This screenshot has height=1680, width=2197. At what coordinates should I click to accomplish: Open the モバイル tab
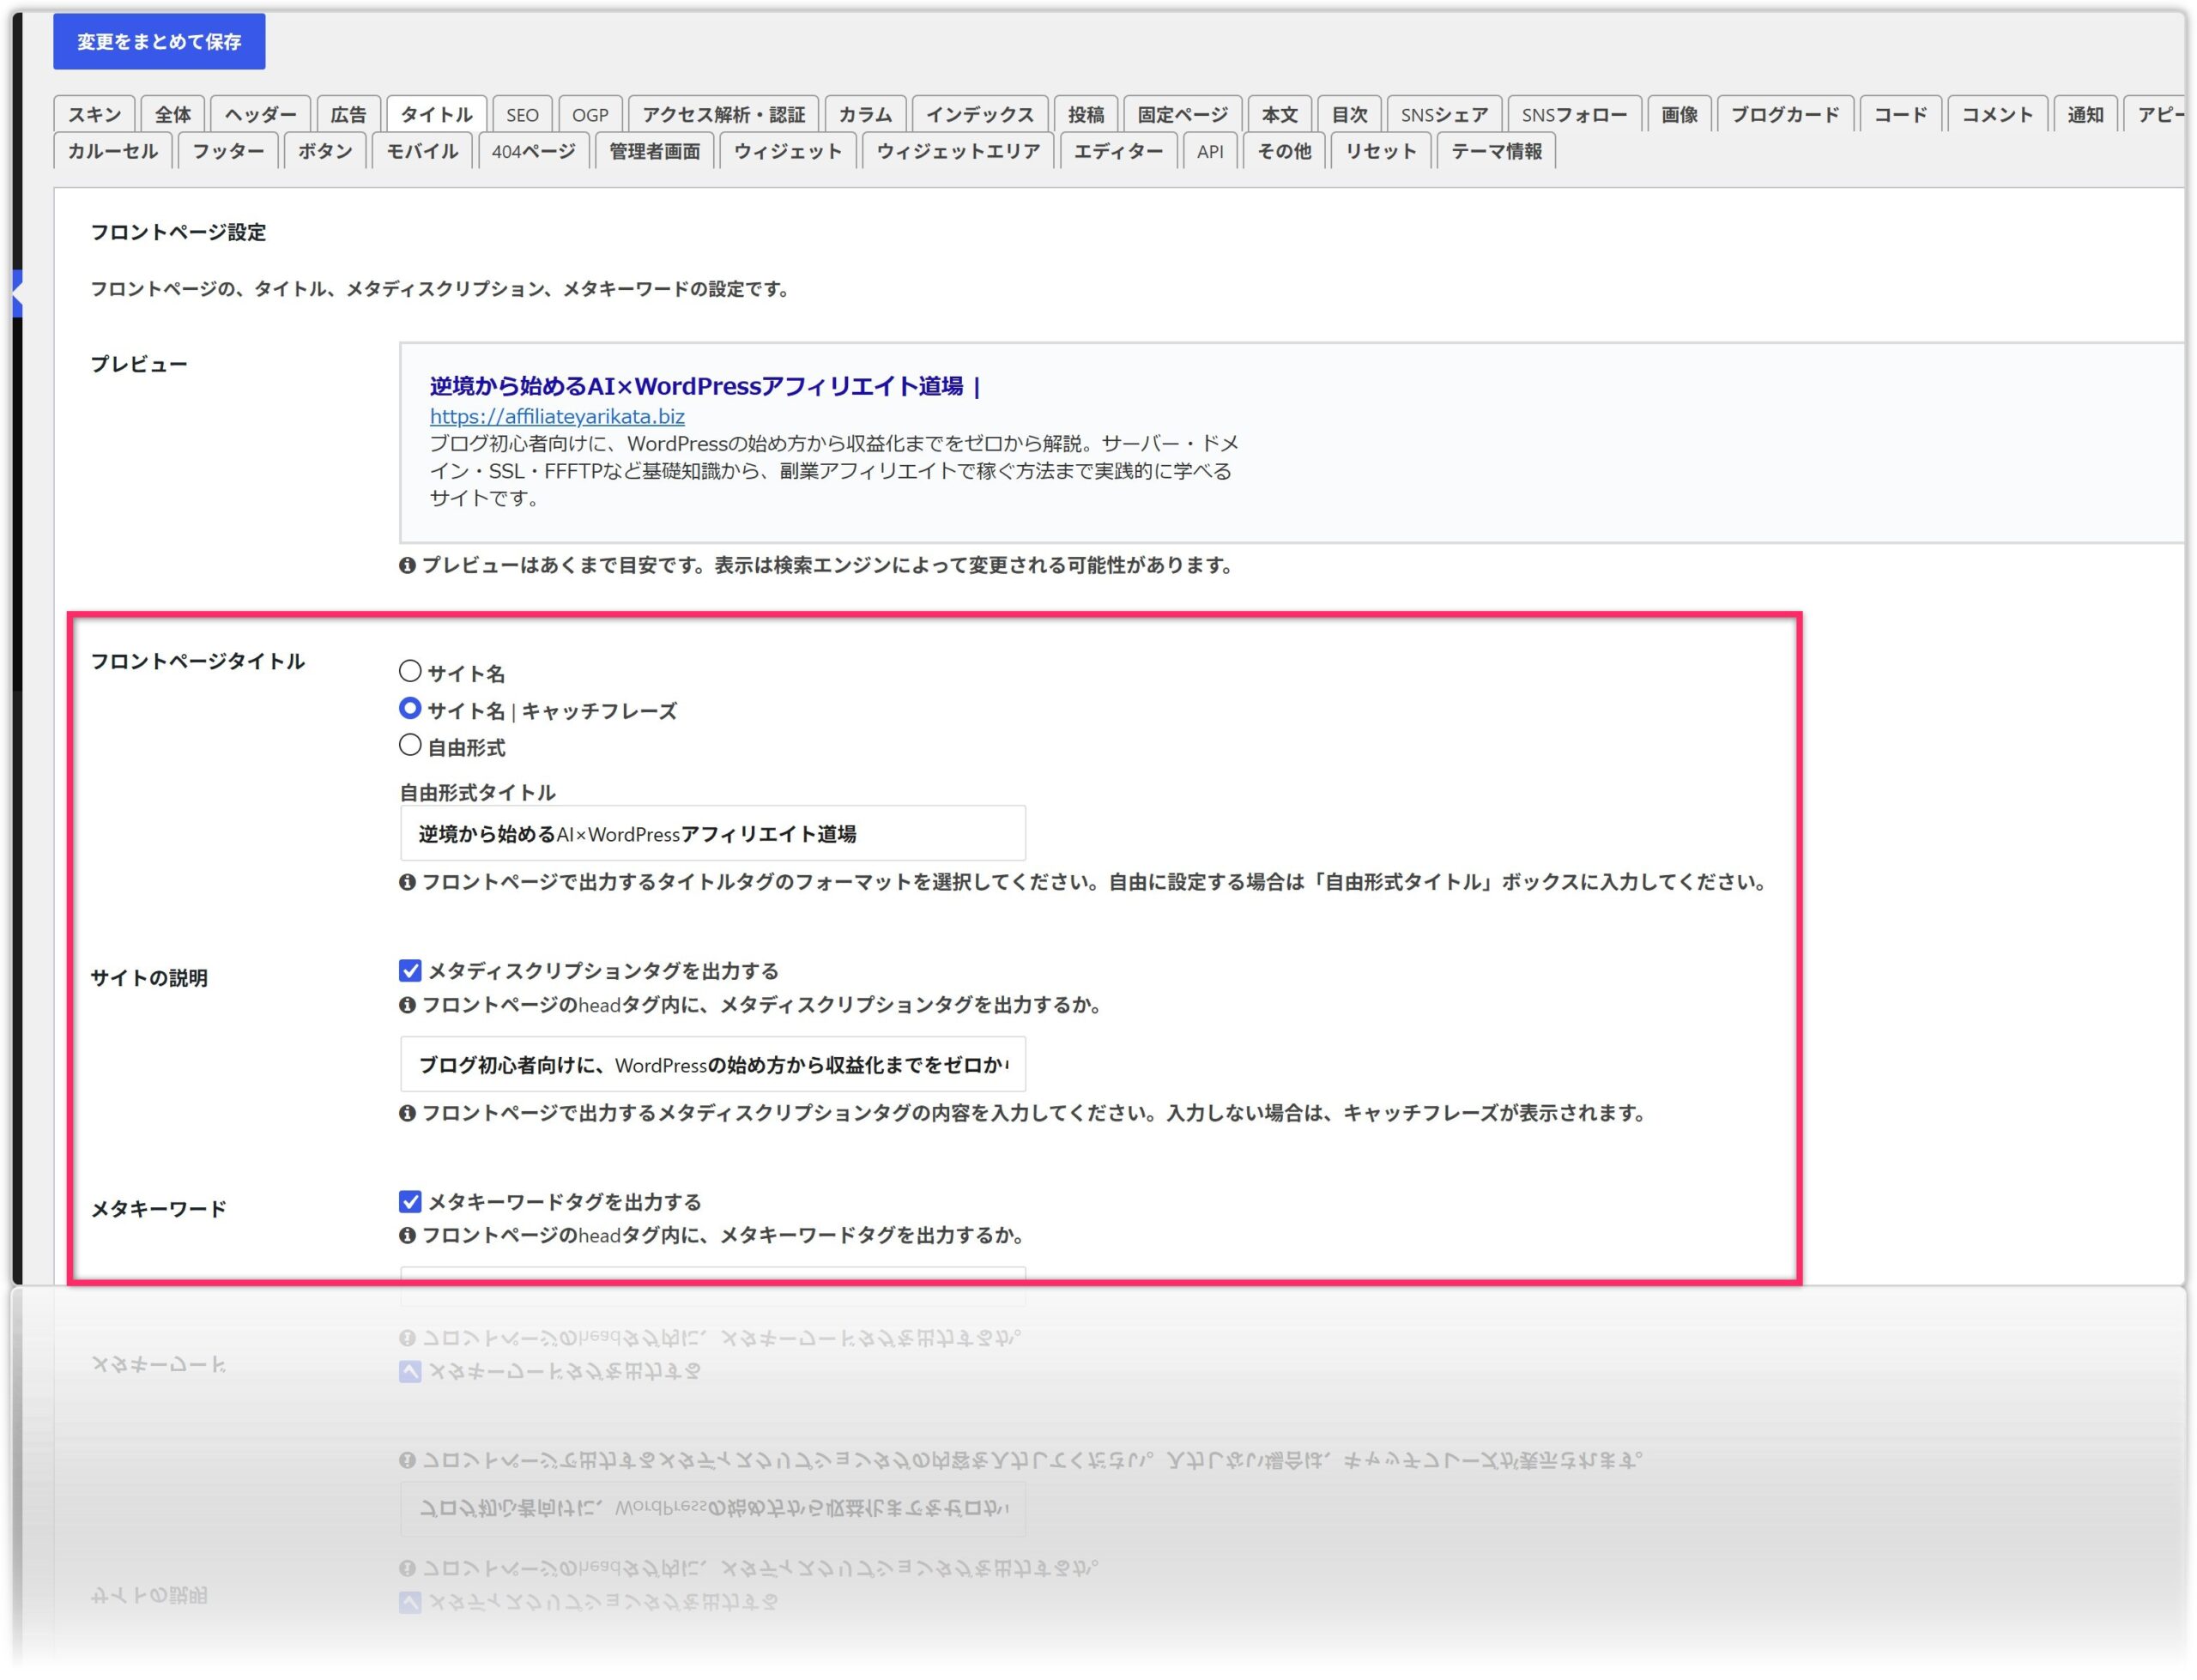(422, 151)
